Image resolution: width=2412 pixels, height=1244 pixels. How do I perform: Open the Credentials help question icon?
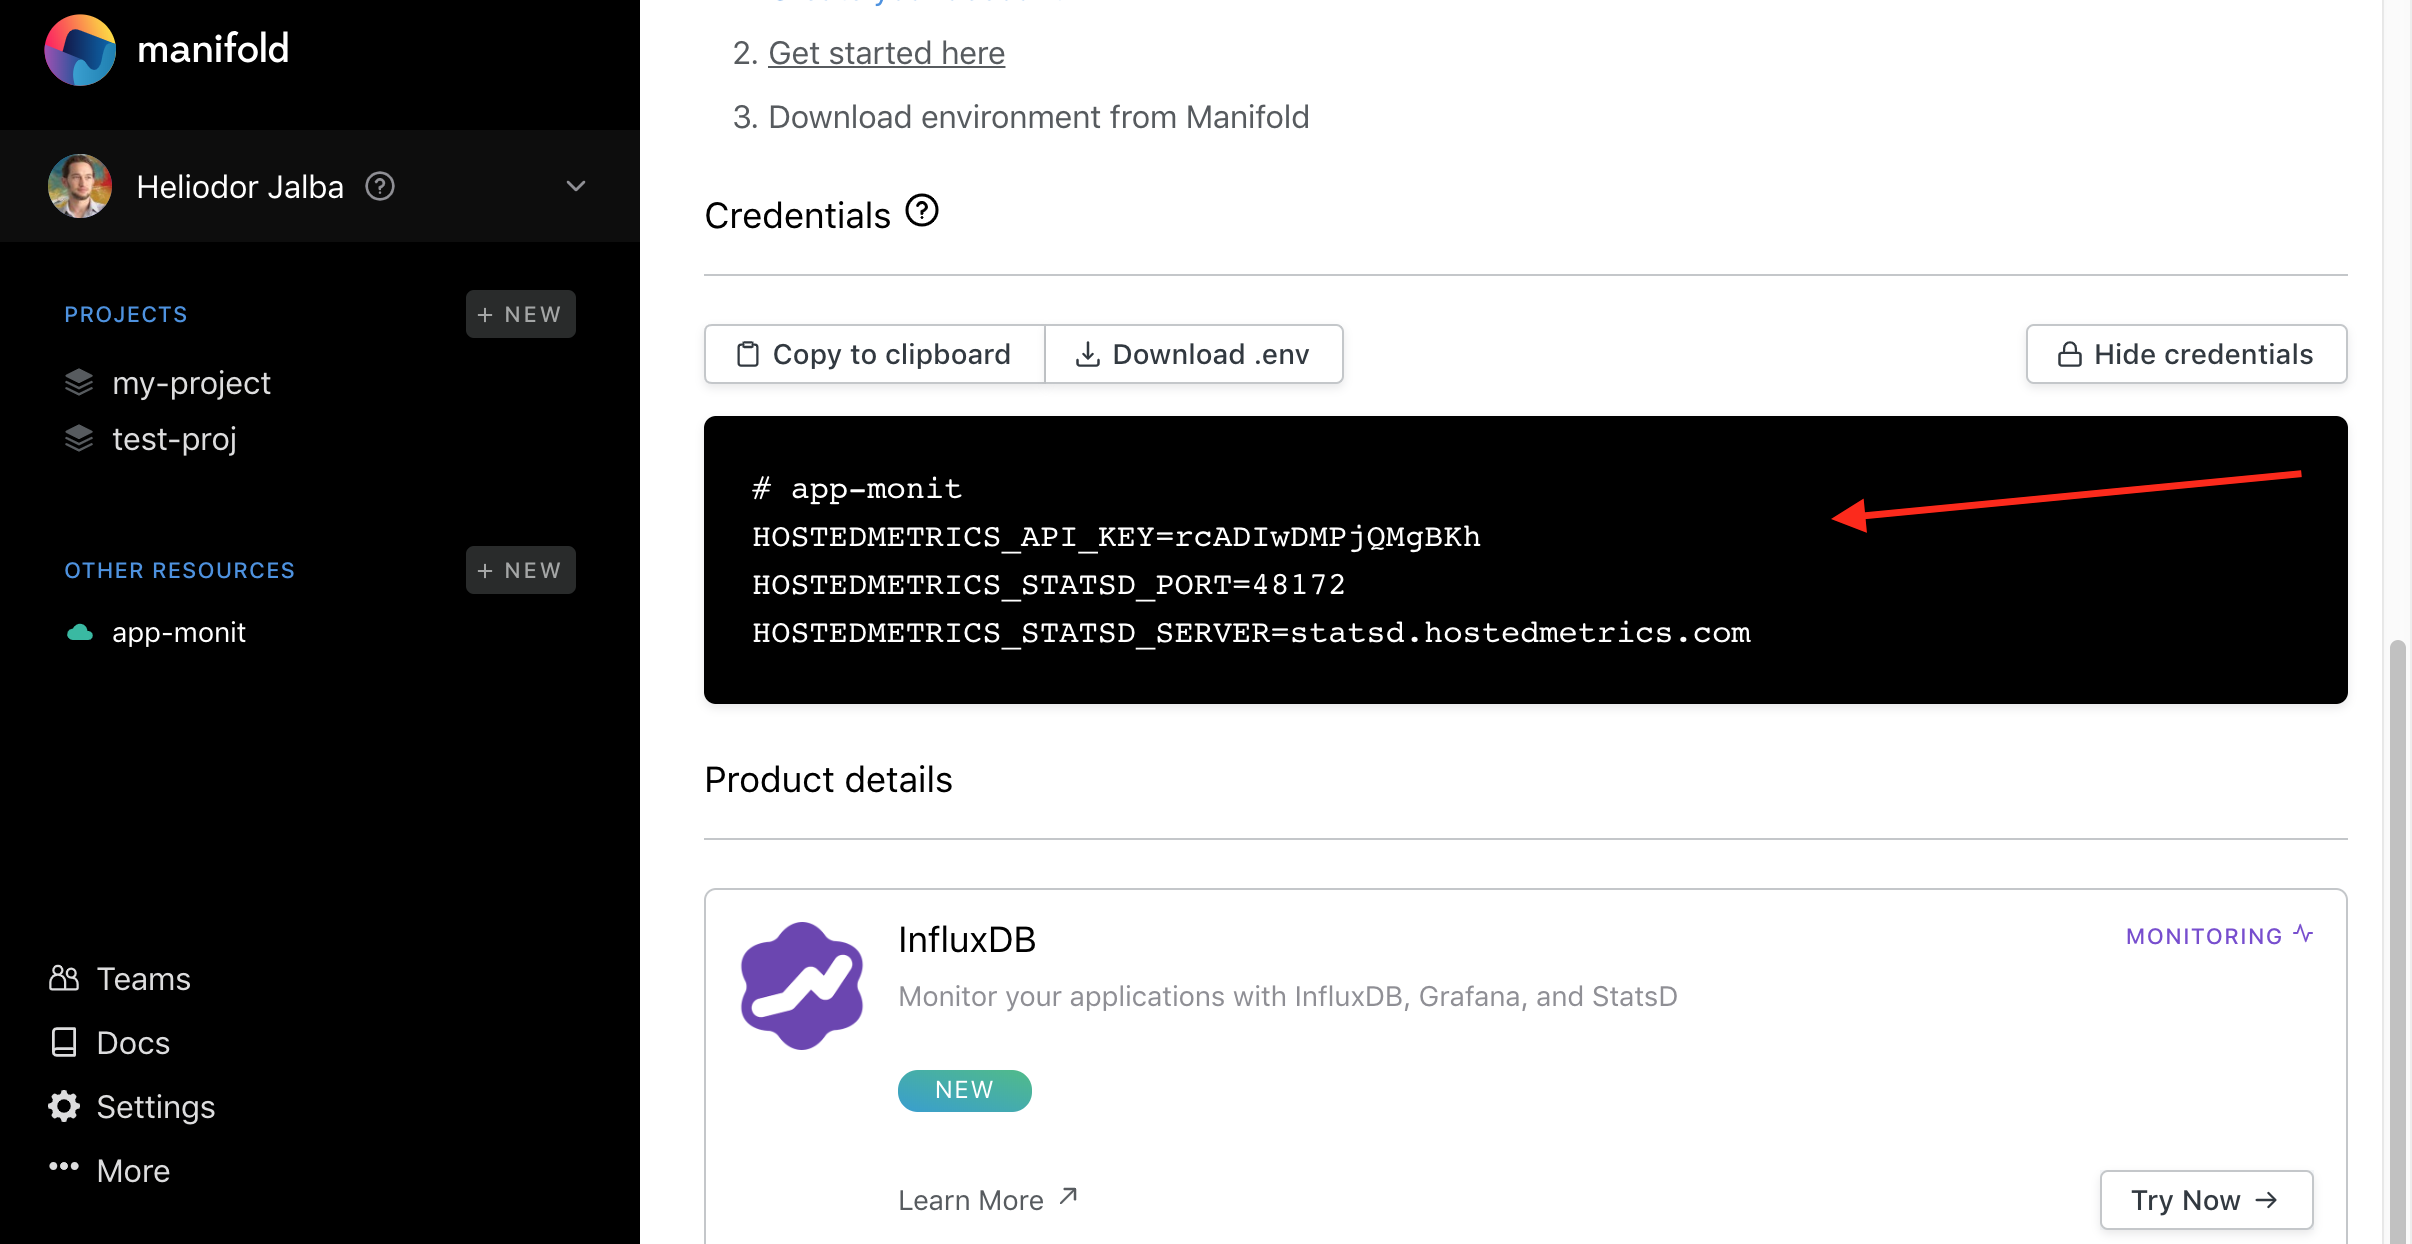point(922,211)
